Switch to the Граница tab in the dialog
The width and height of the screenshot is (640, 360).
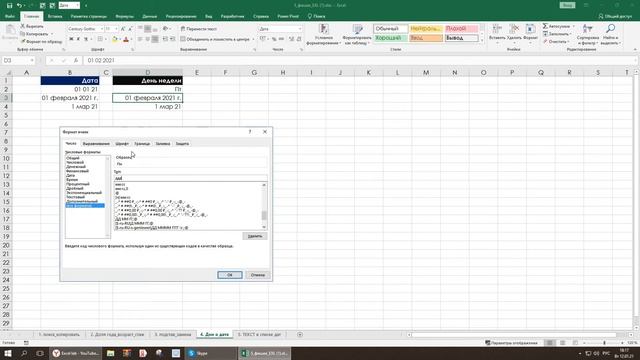142,144
